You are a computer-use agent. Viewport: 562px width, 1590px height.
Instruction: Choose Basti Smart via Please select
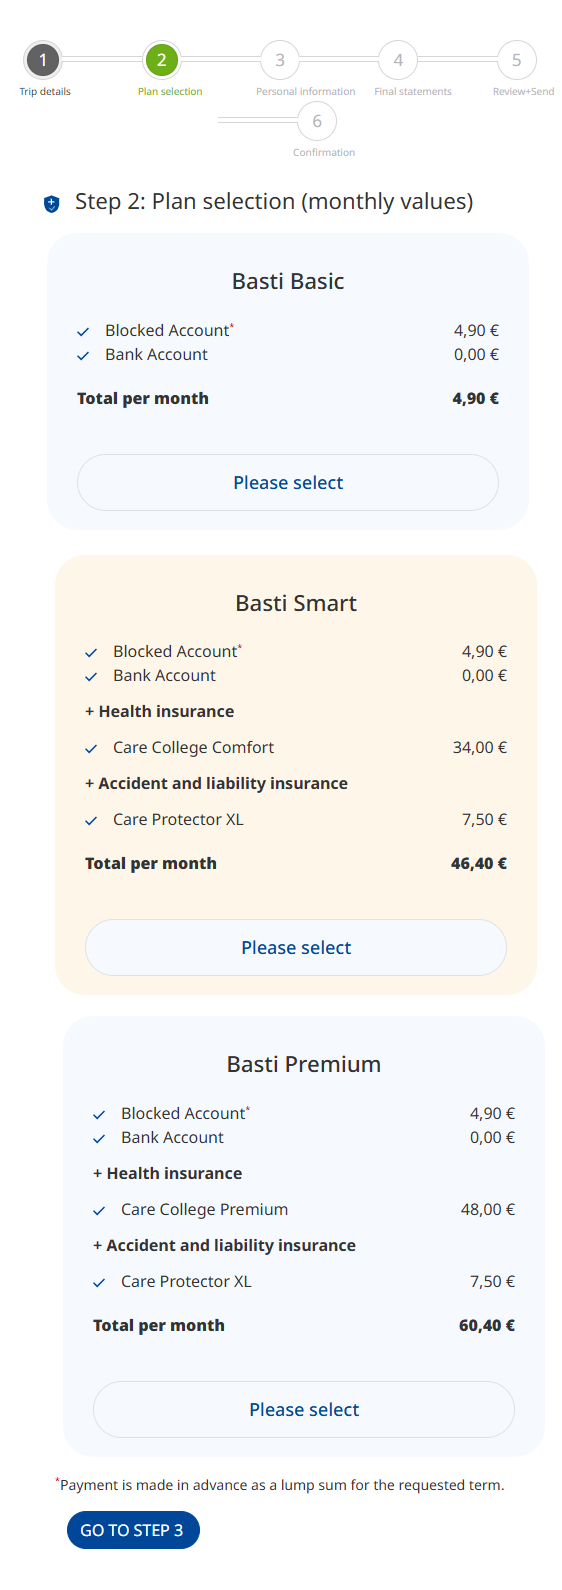296,948
